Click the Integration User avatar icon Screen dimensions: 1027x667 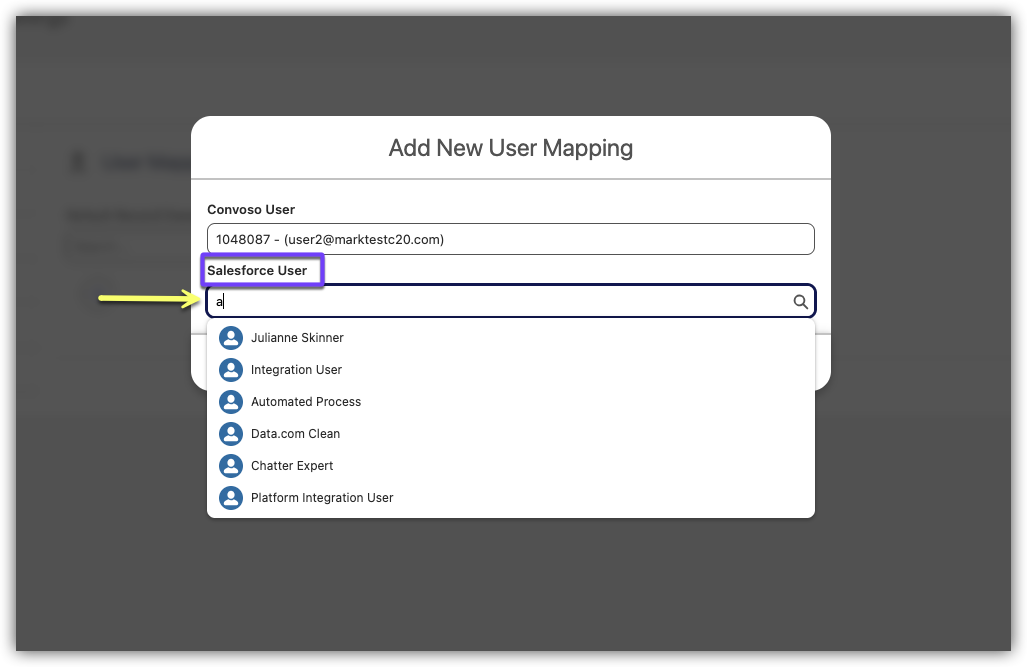point(231,370)
